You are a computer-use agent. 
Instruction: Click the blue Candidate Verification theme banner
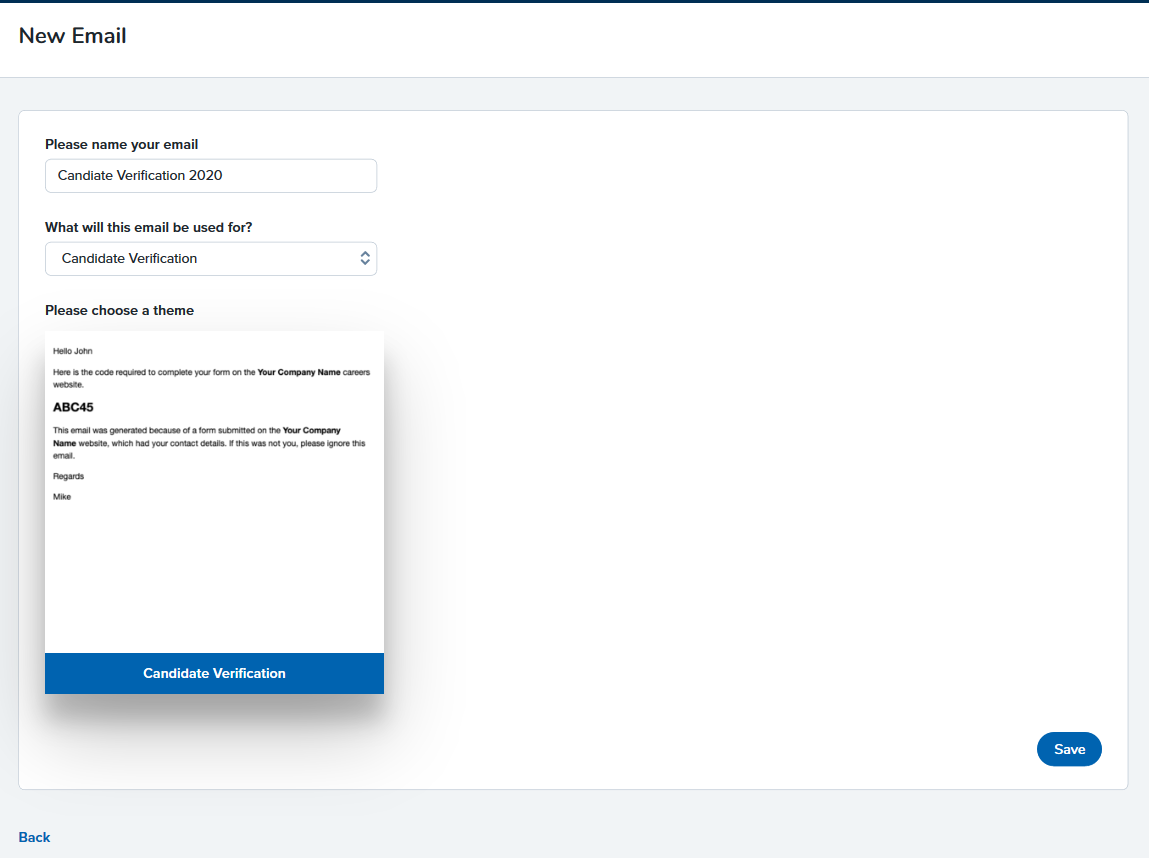tap(214, 674)
